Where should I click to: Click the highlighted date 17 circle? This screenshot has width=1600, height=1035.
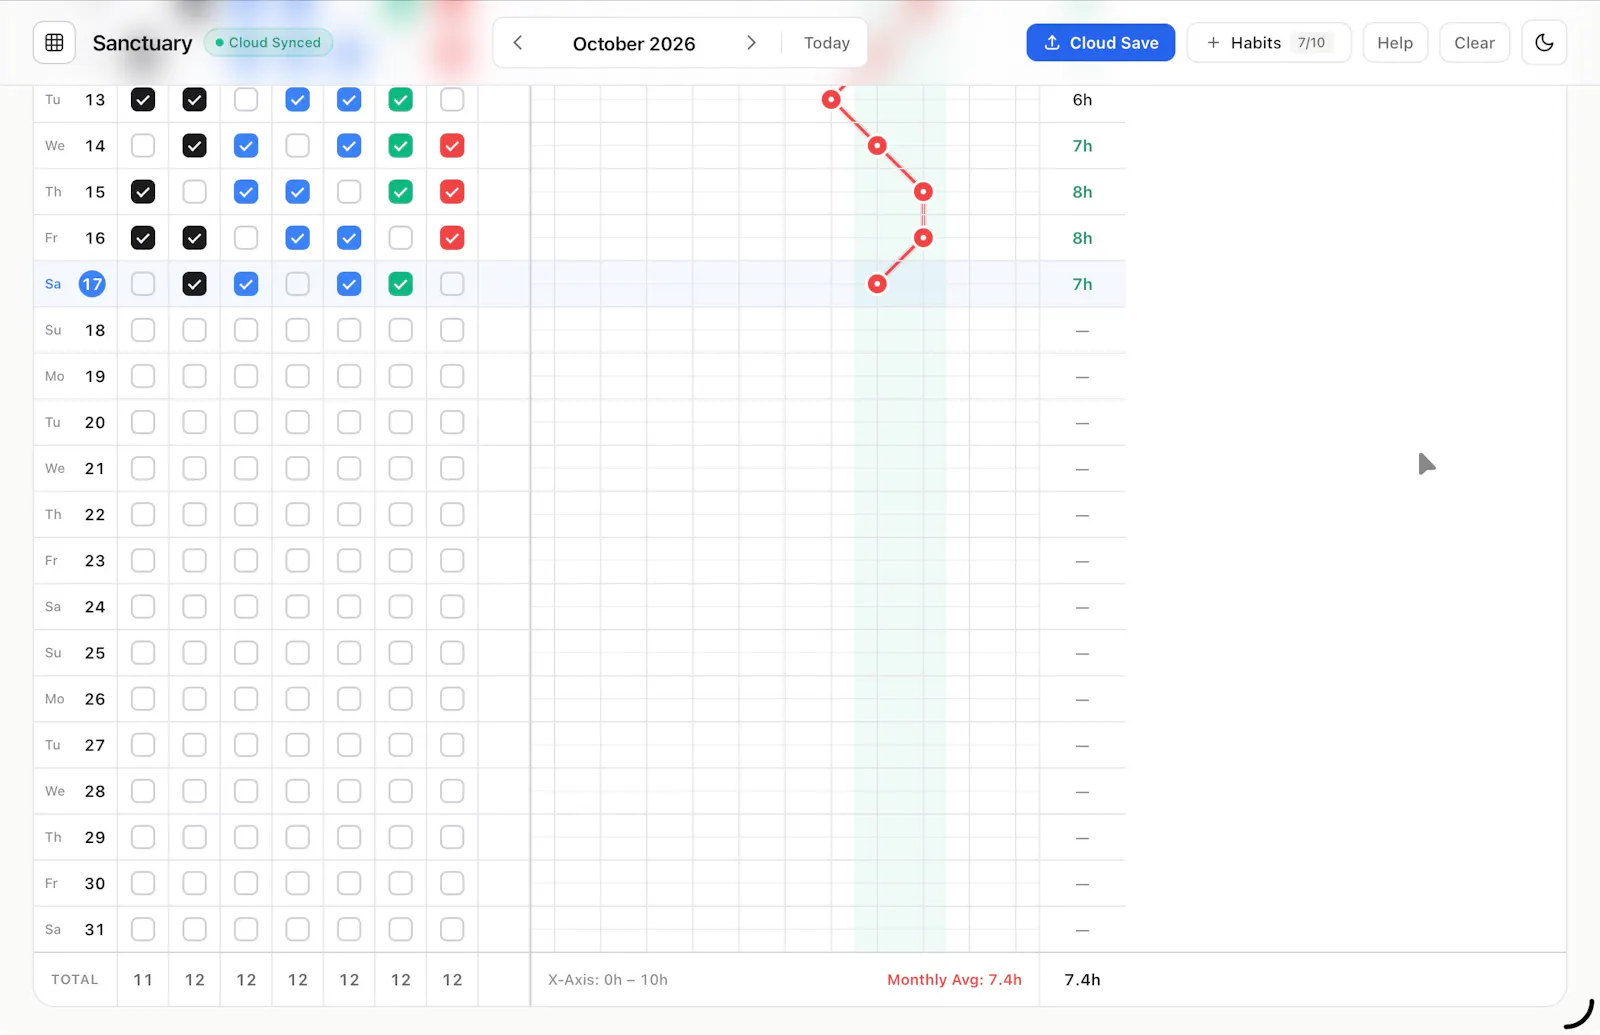[x=92, y=284]
